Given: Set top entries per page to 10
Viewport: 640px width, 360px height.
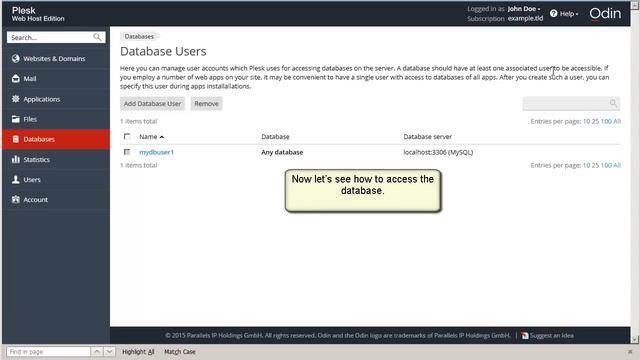Looking at the screenshot, I should point(586,121).
